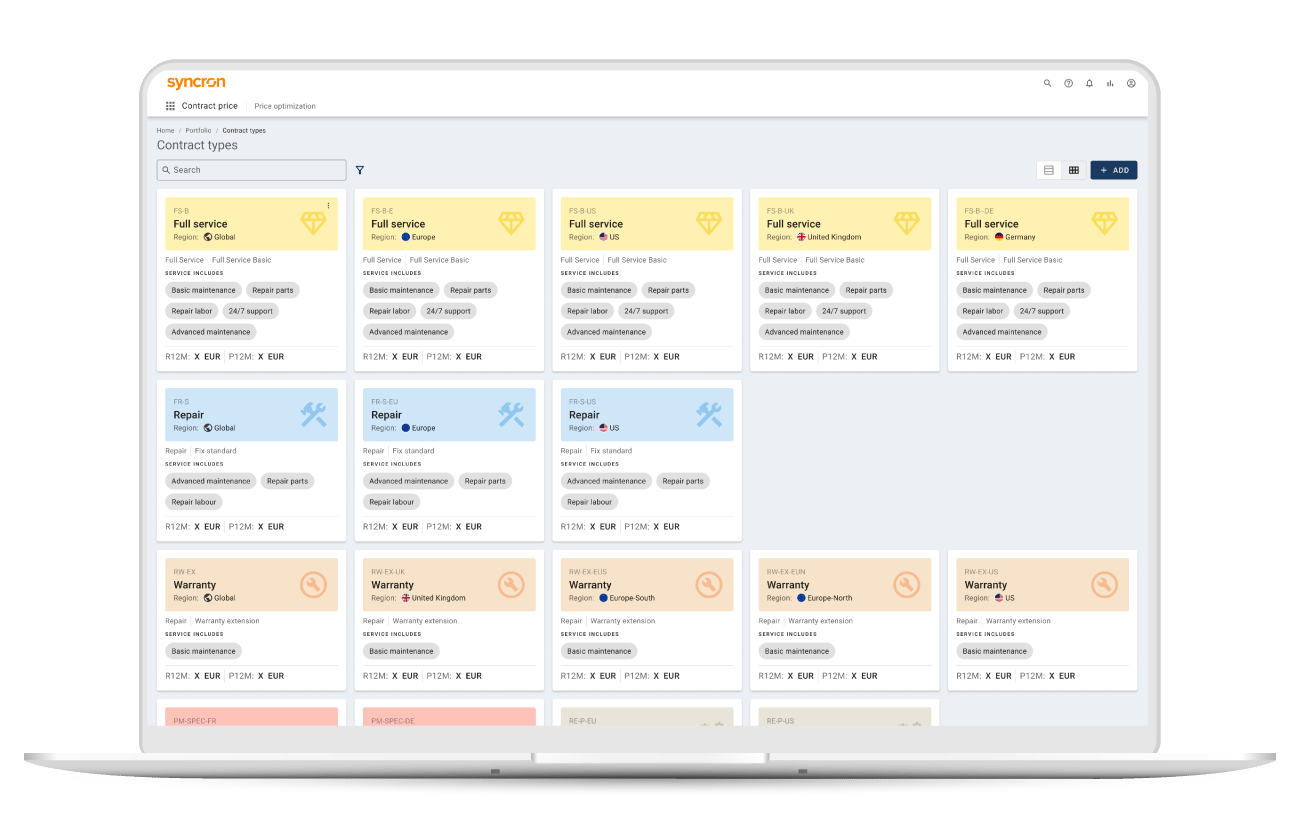Viewport: 1300px width, 834px height.
Task: Open the user profile icon
Action: 1131,83
